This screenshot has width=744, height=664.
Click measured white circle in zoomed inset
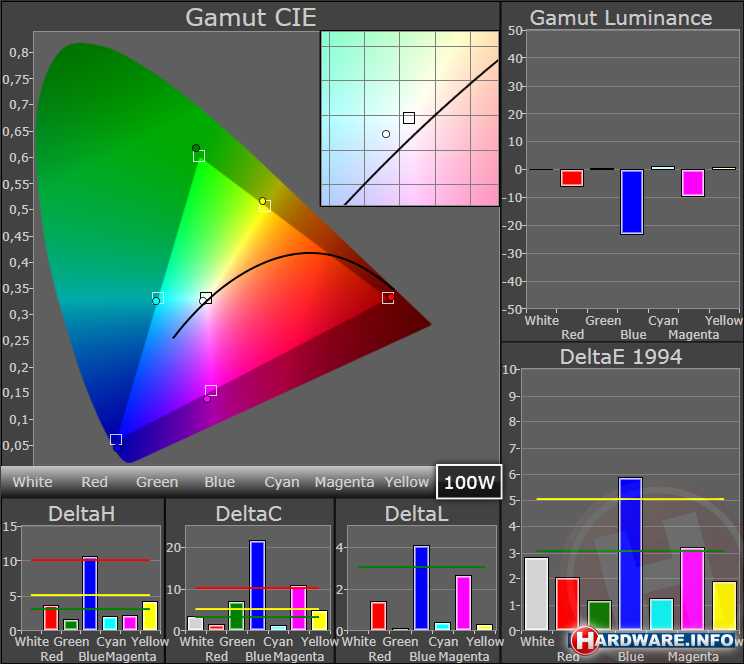386,134
